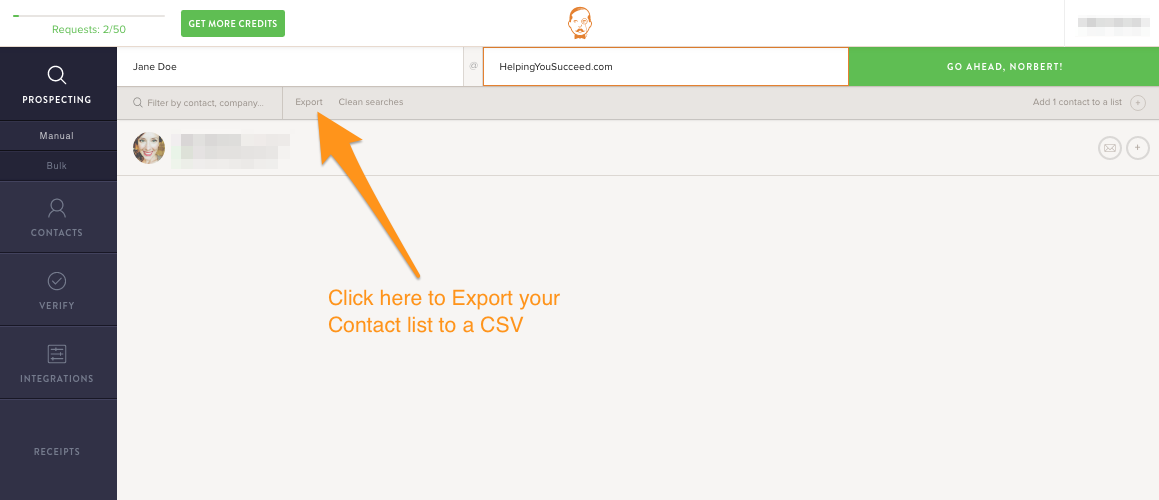The image size is (1159, 500).
Task: Click the HelpingYouSucceed.com domain field
Action: [x=666, y=67]
